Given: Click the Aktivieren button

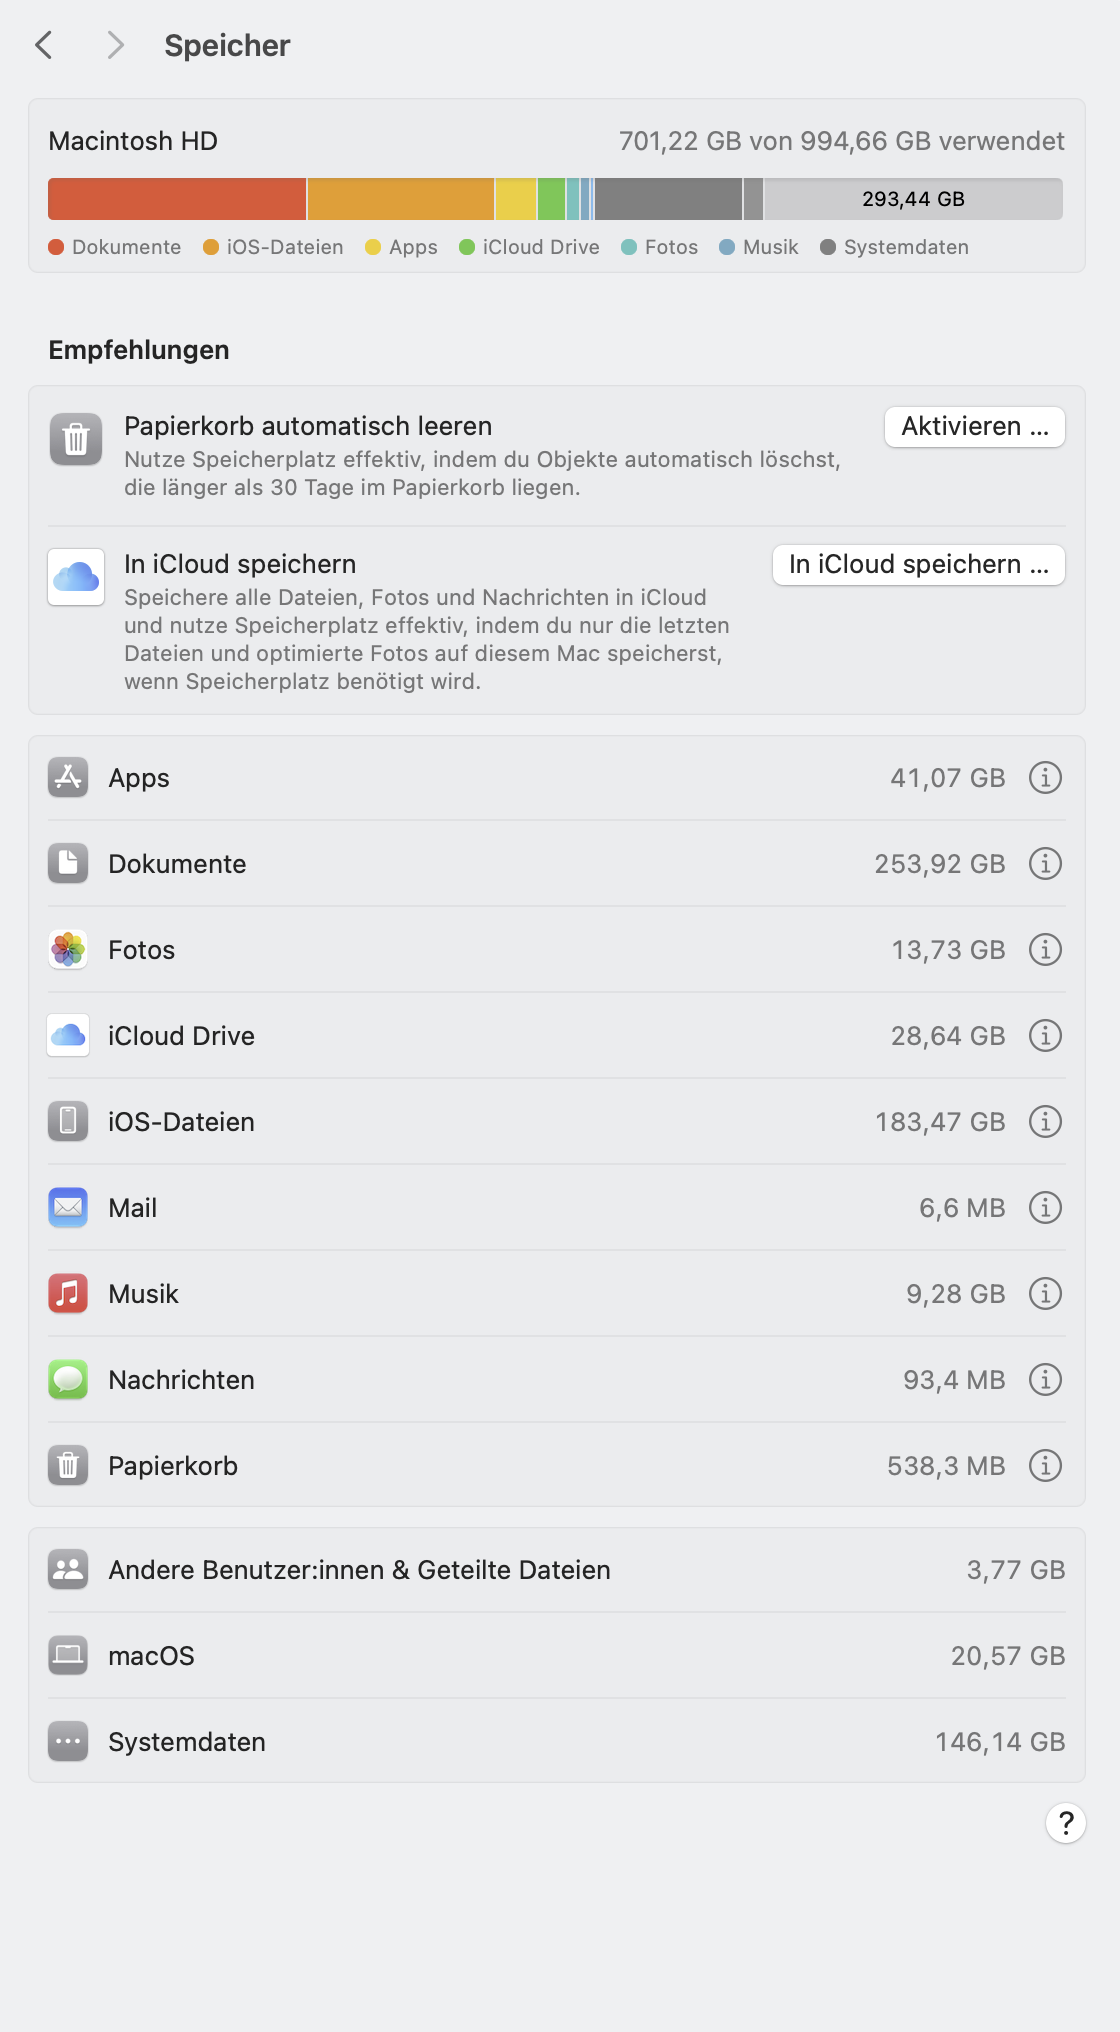Looking at the screenshot, I should pos(974,427).
